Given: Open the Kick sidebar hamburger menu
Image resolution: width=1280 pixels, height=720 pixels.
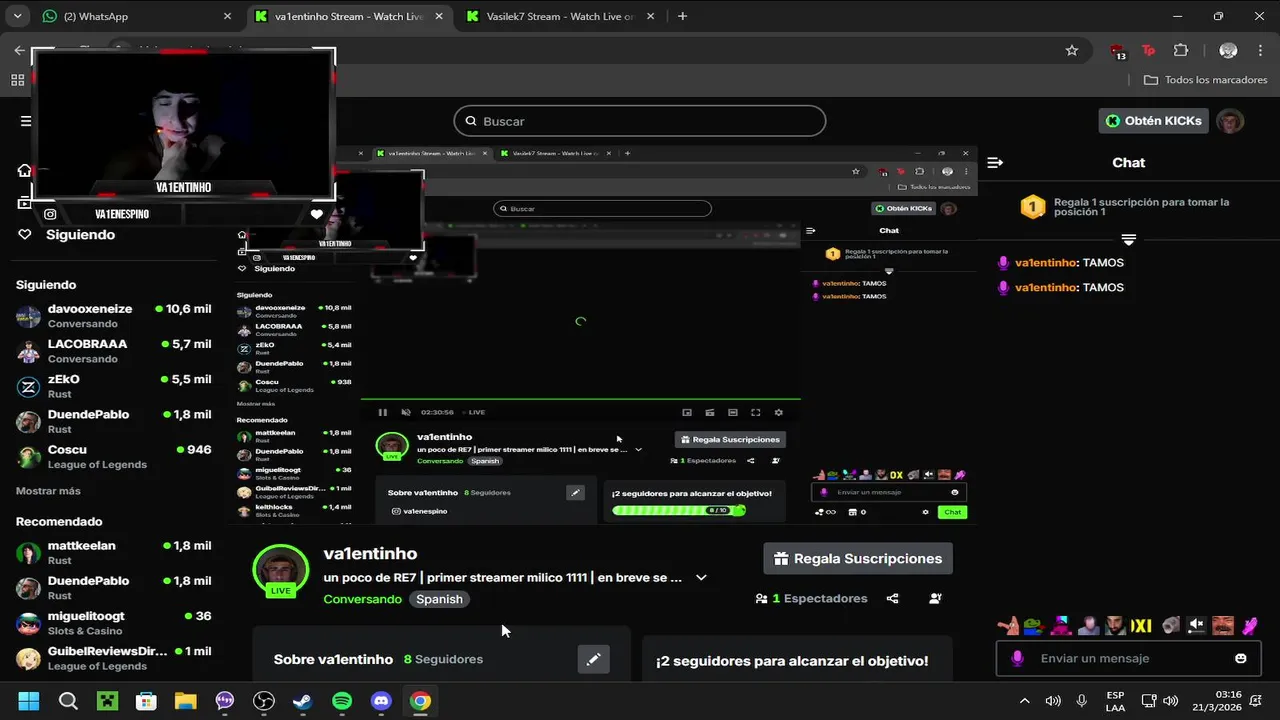Looking at the screenshot, I should tap(25, 121).
